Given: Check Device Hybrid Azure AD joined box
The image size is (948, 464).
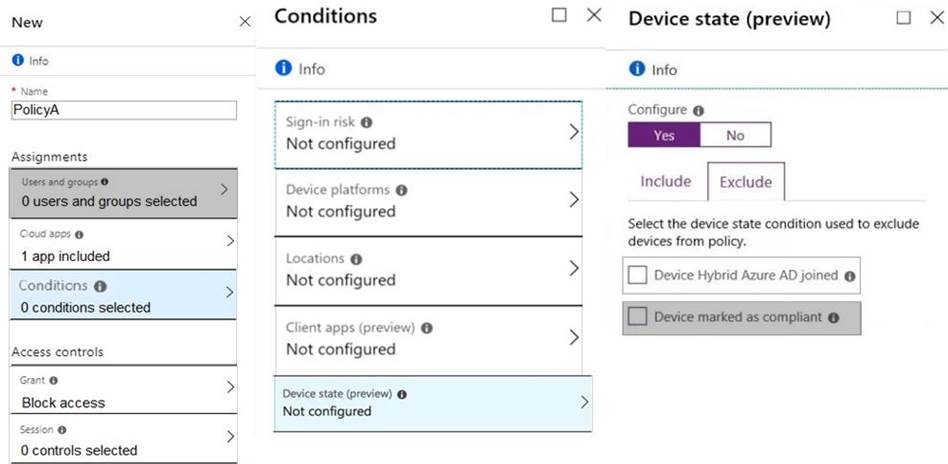Looking at the screenshot, I should pyautogui.click(x=637, y=275).
